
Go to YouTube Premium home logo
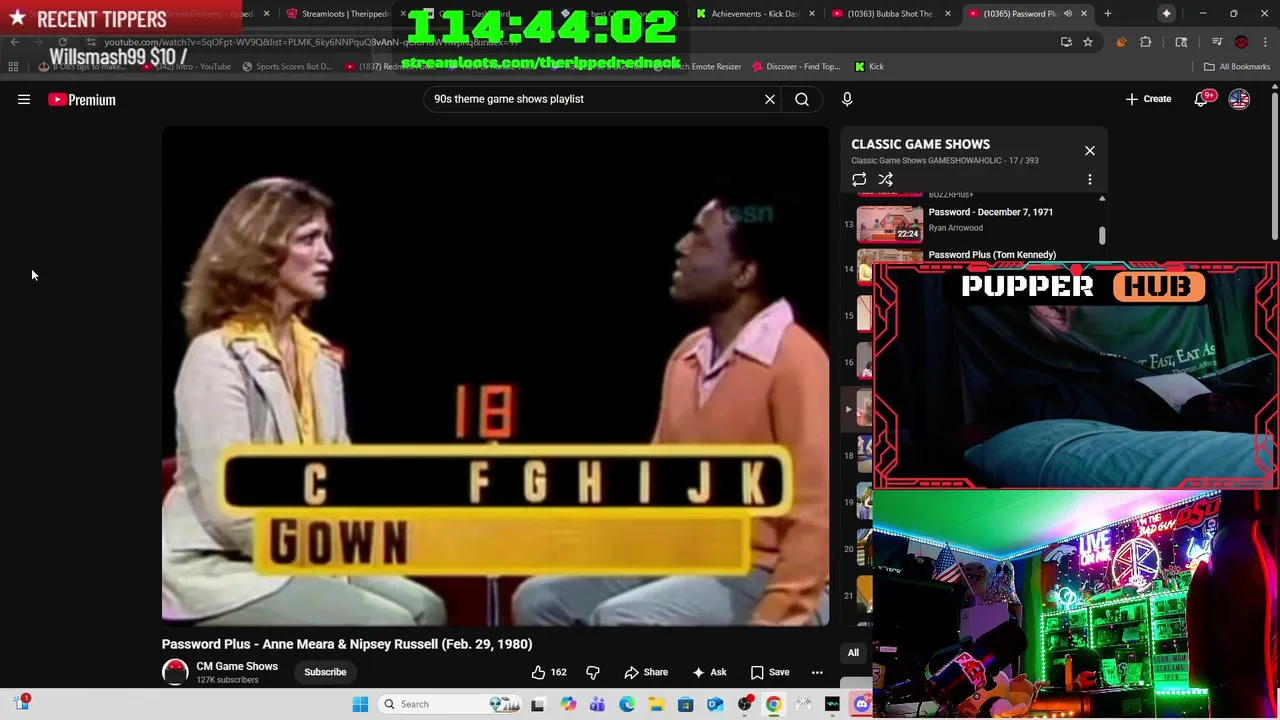pyautogui.click(x=82, y=99)
